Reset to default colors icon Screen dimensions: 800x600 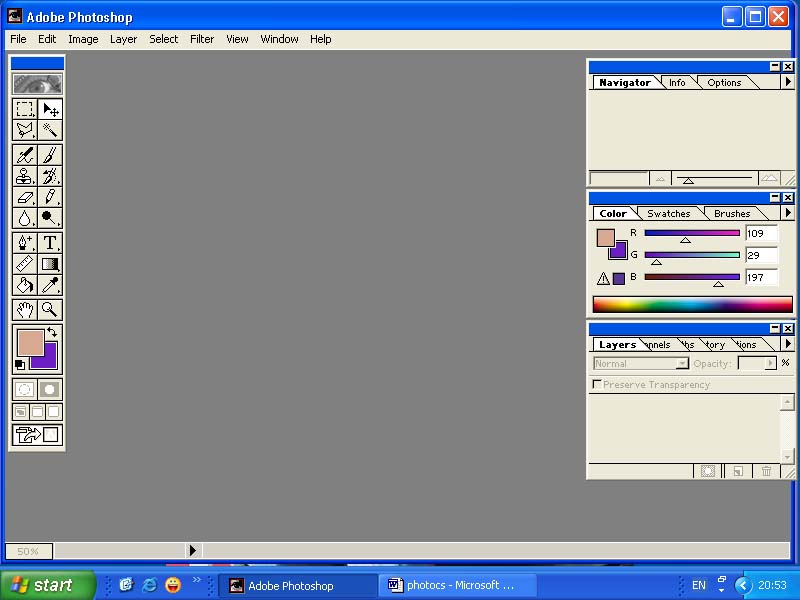[19, 364]
